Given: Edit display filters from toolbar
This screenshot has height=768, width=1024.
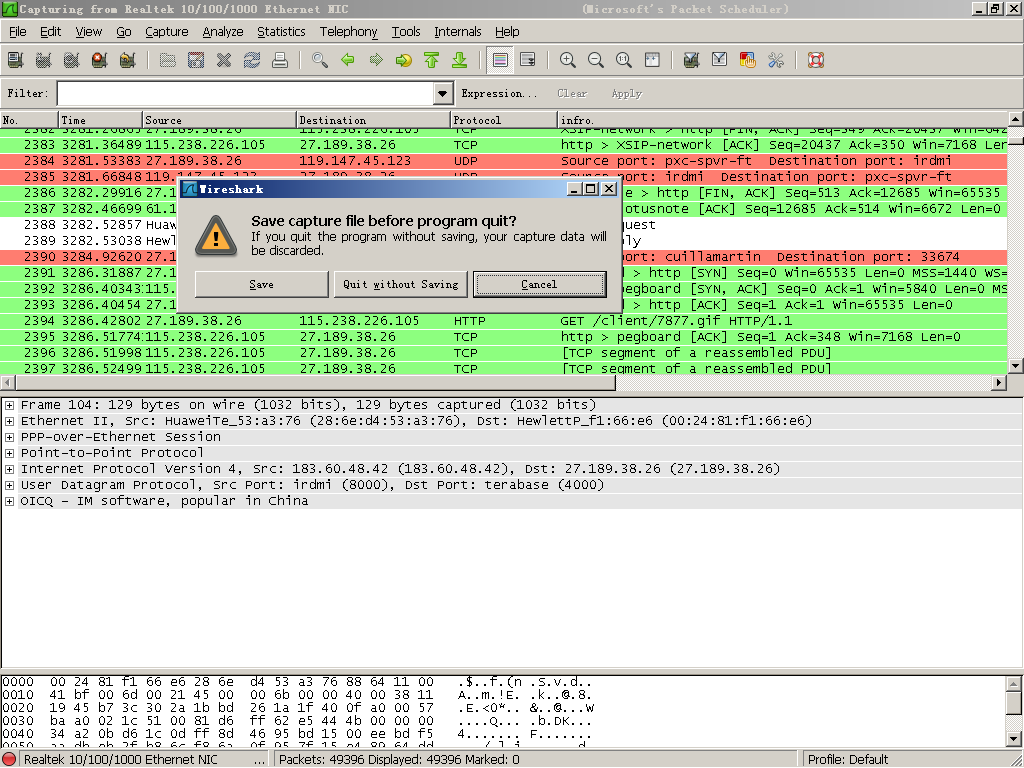Looking at the screenshot, I should 720,60.
